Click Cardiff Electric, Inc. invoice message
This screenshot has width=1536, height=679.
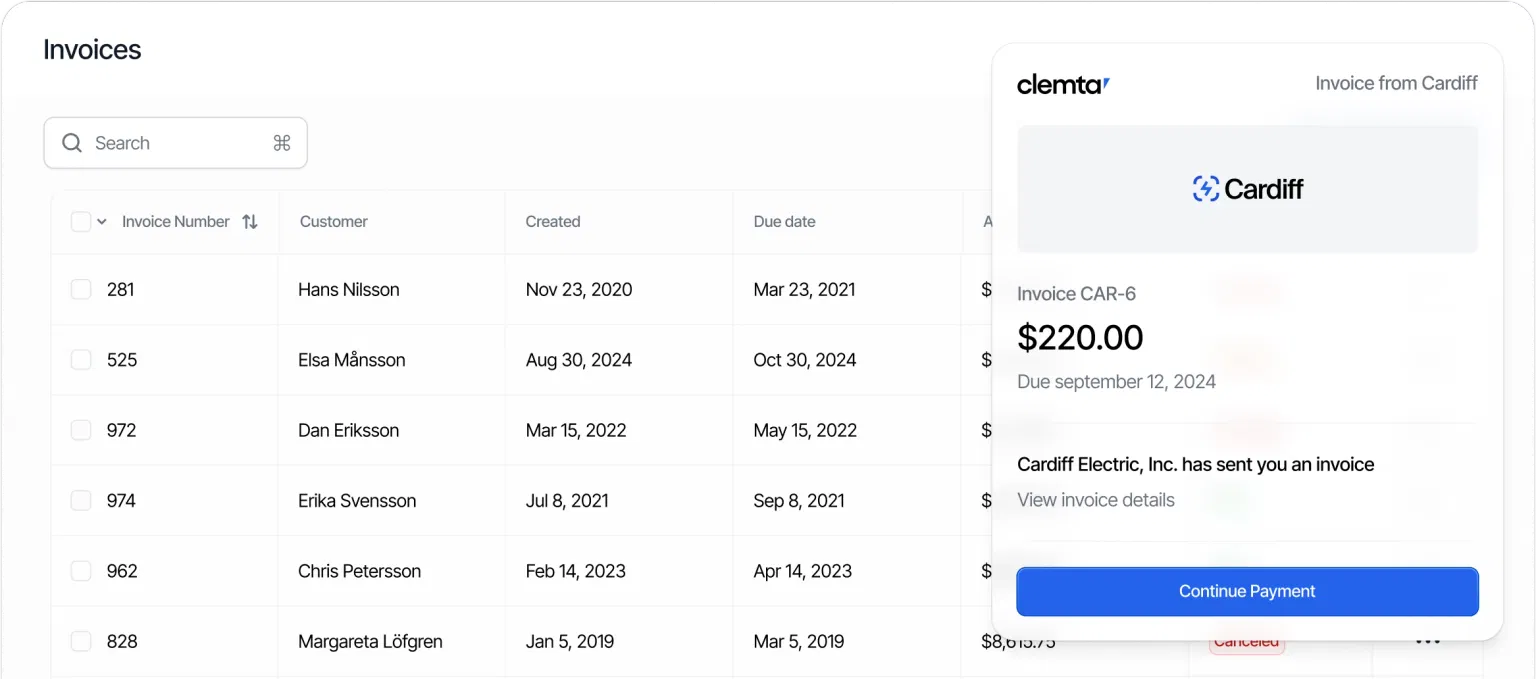tap(1195, 464)
